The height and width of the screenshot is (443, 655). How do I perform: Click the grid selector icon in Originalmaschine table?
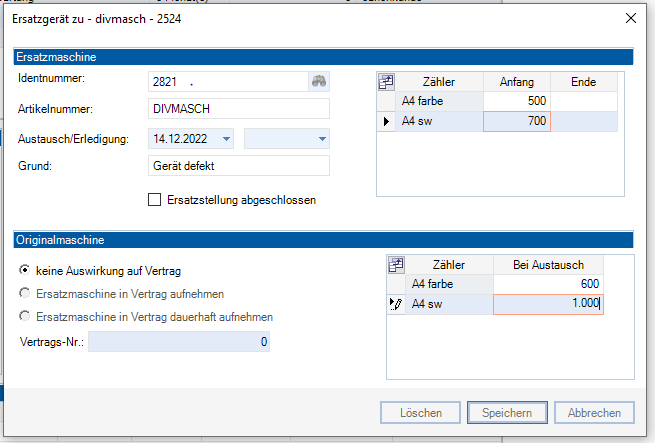tap(396, 265)
